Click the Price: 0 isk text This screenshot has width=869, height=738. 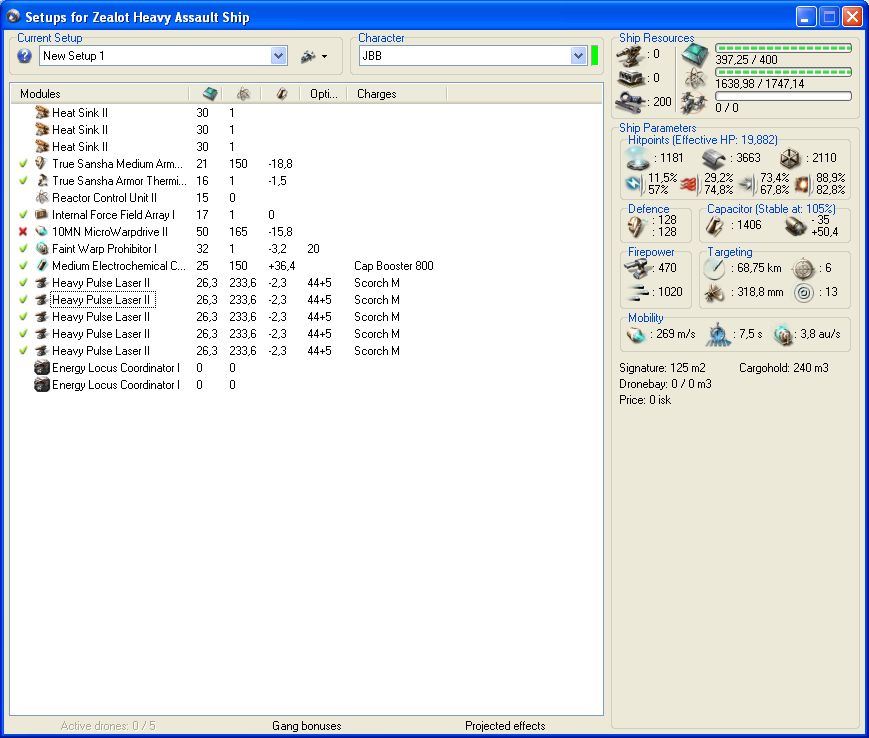click(645, 400)
